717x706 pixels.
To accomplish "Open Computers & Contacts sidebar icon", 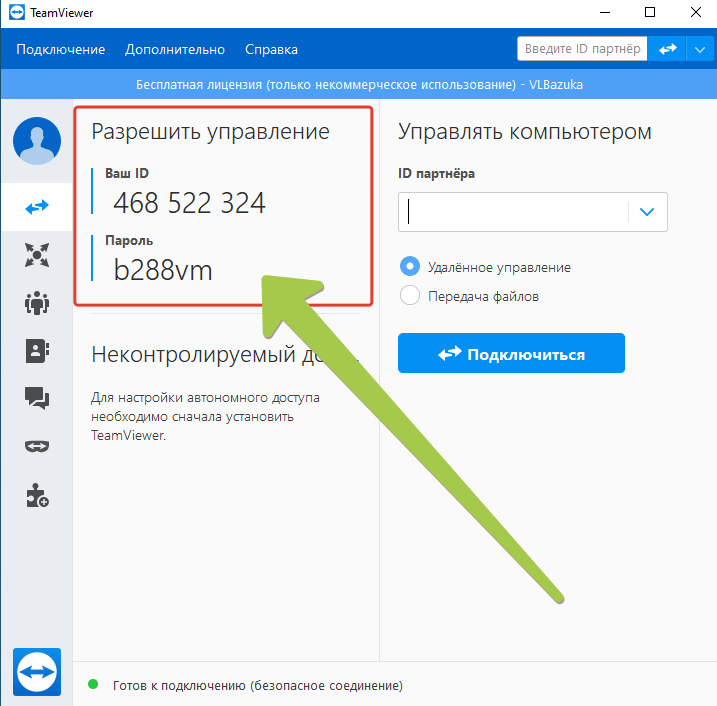I will click(x=37, y=351).
